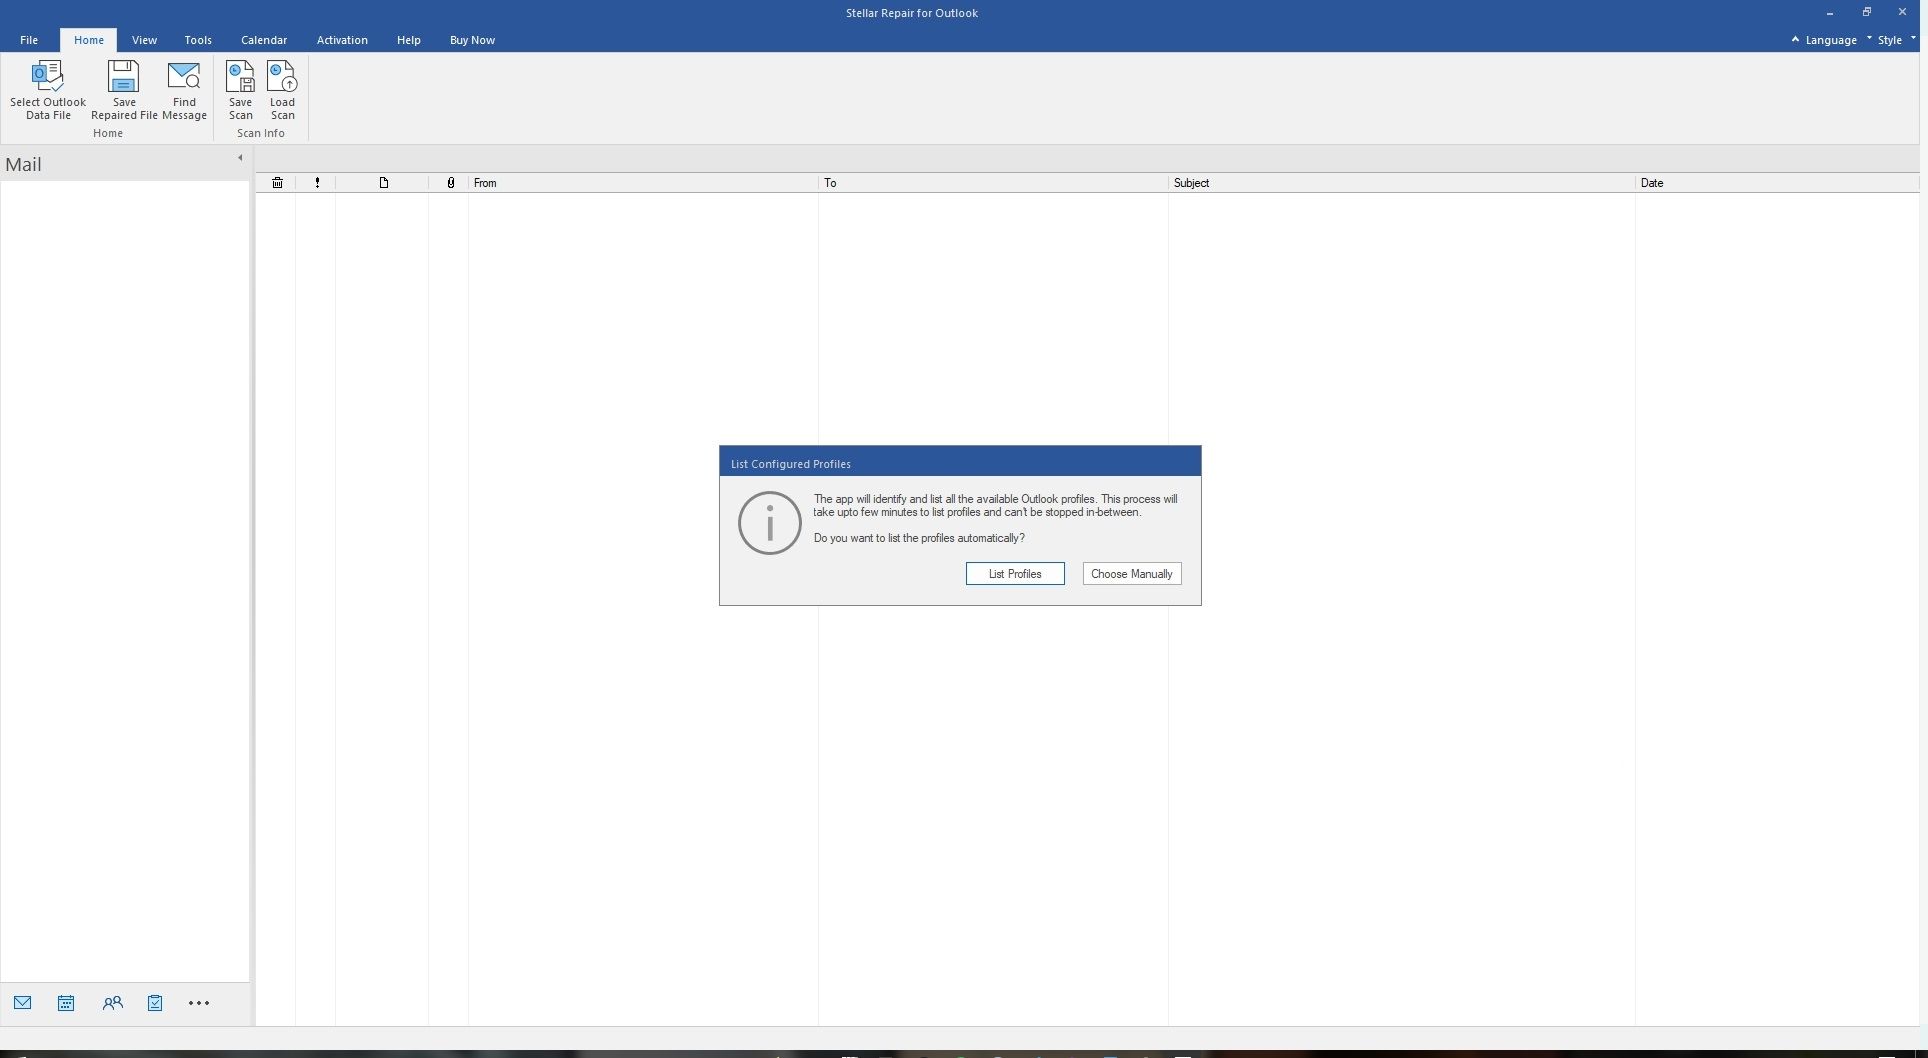1928x1058 pixels.
Task: Open the Tasks view icon in the bottom bar
Action: point(155,1003)
